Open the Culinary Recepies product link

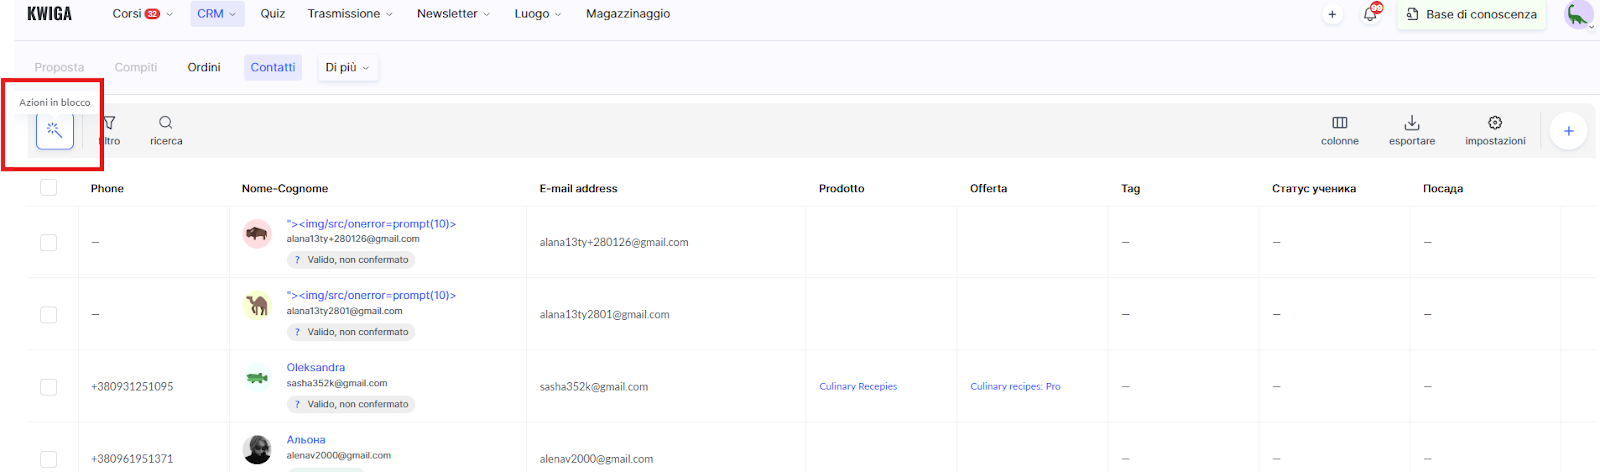tap(857, 387)
